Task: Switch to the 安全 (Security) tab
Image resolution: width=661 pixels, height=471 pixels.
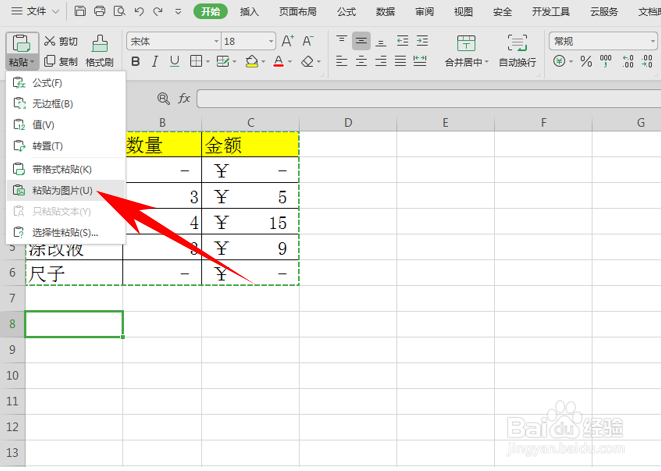Action: (502, 11)
